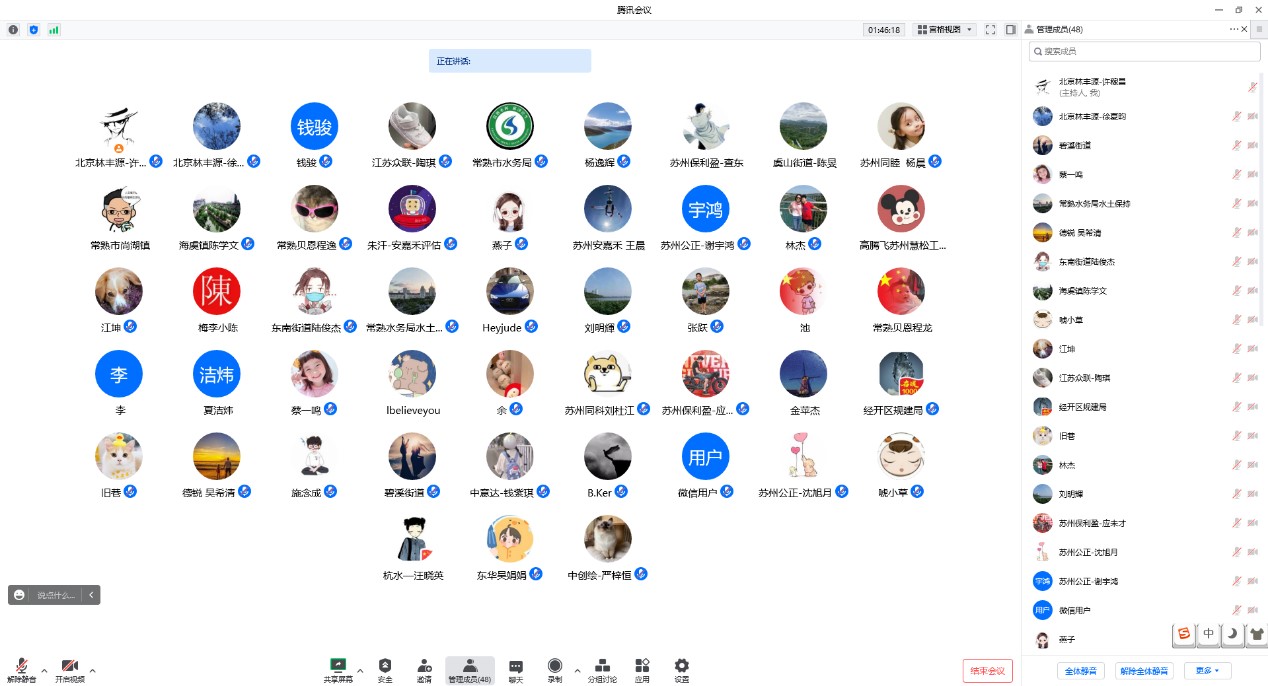Toggle 解除静音 microphone button

pos(21,669)
